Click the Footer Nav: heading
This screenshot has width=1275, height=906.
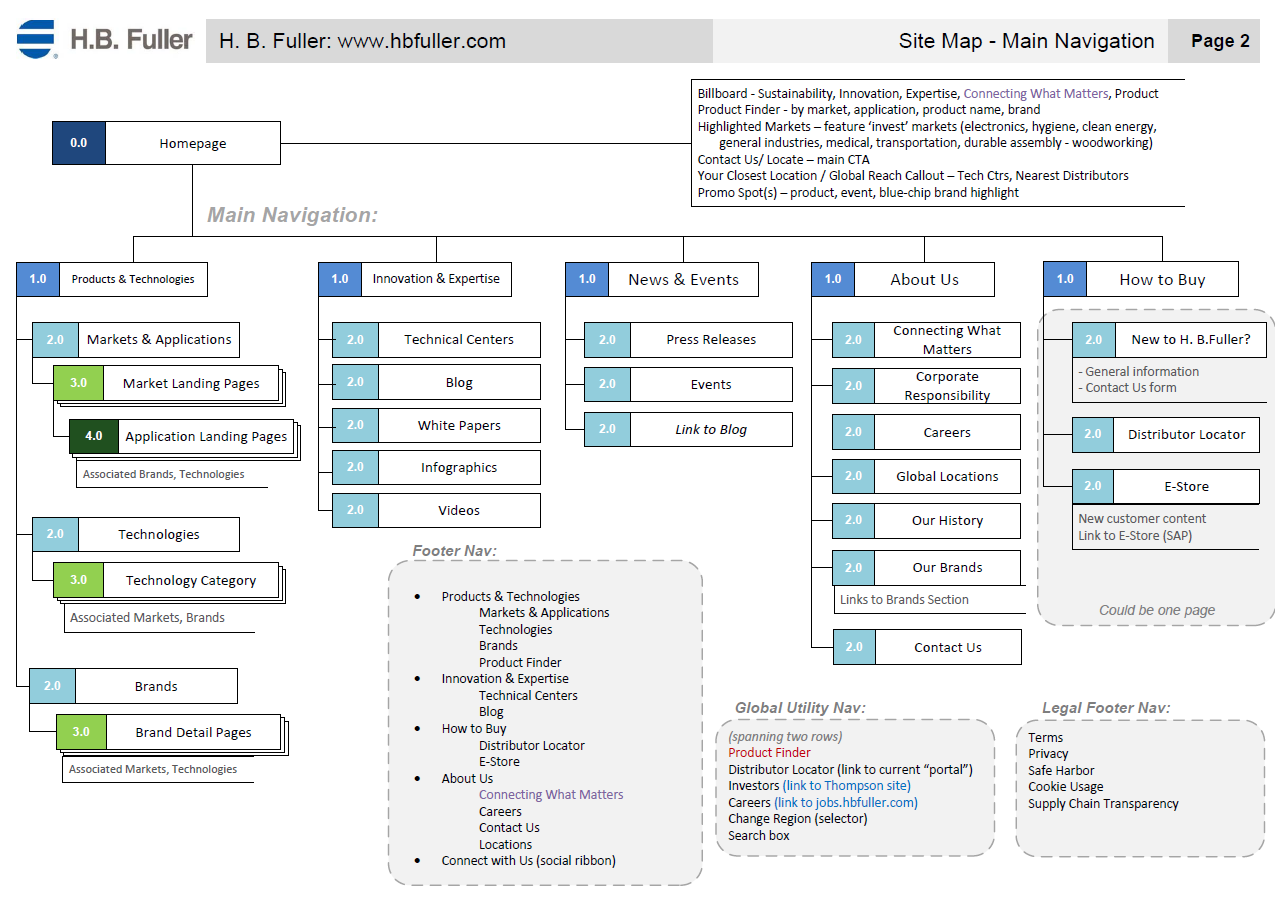(x=455, y=551)
